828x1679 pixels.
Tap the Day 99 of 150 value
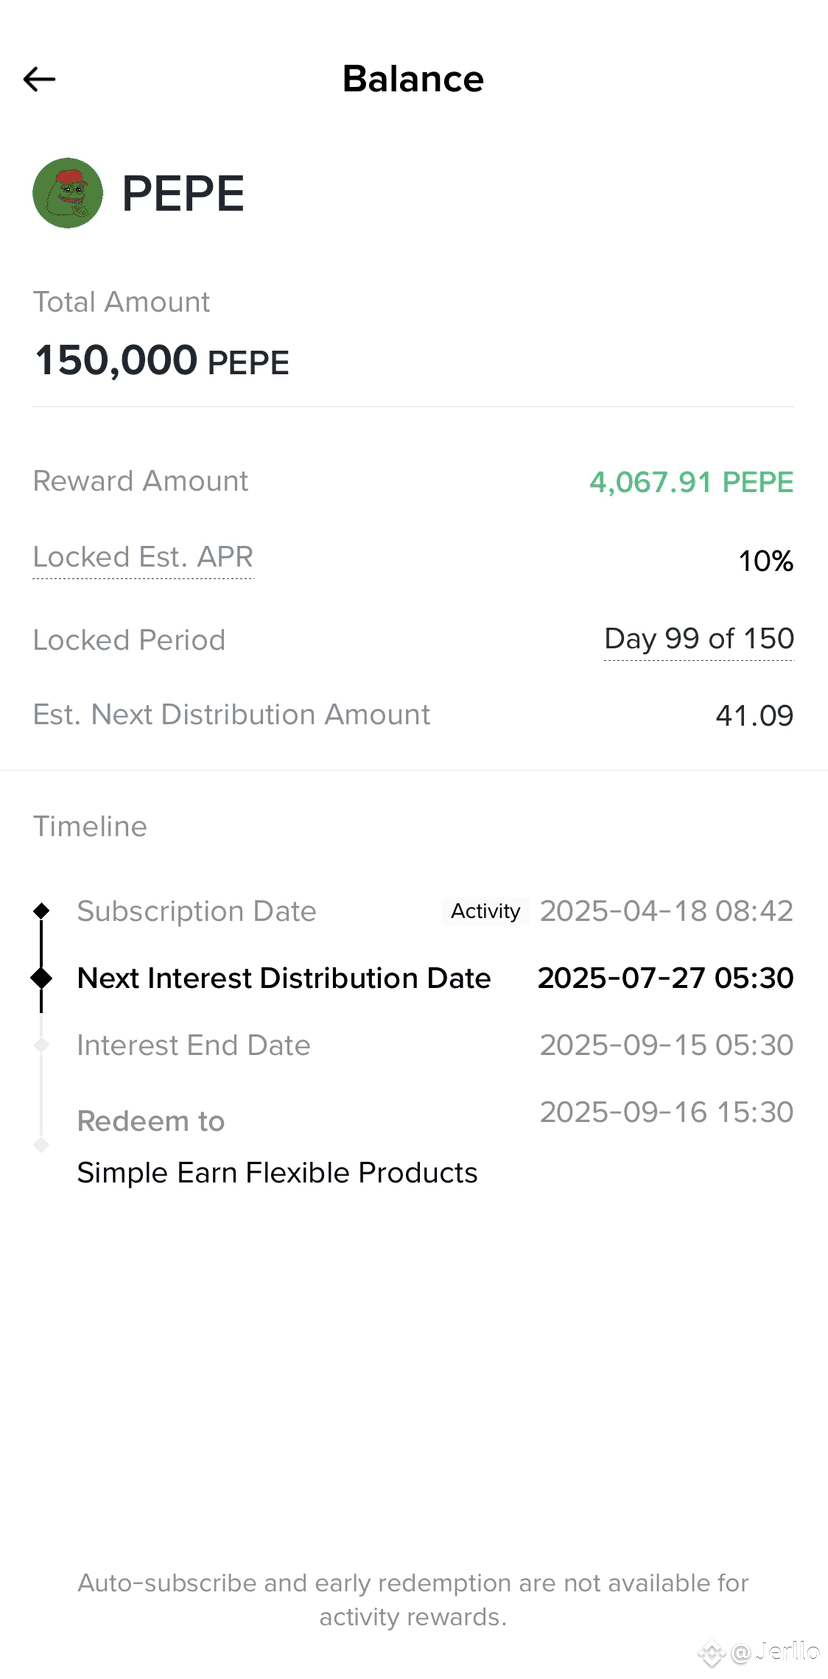[699, 639]
